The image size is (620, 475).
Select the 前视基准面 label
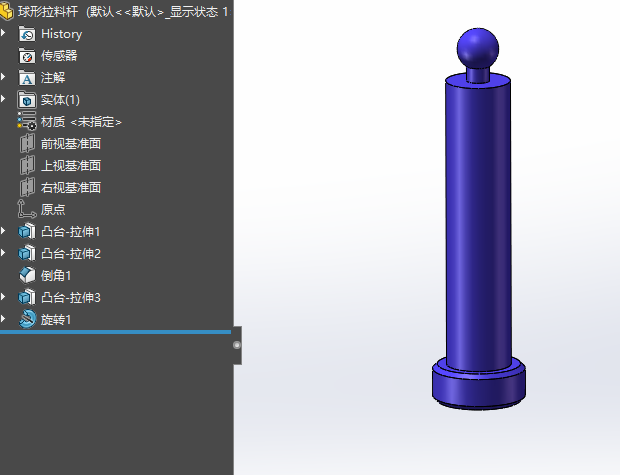coord(71,144)
